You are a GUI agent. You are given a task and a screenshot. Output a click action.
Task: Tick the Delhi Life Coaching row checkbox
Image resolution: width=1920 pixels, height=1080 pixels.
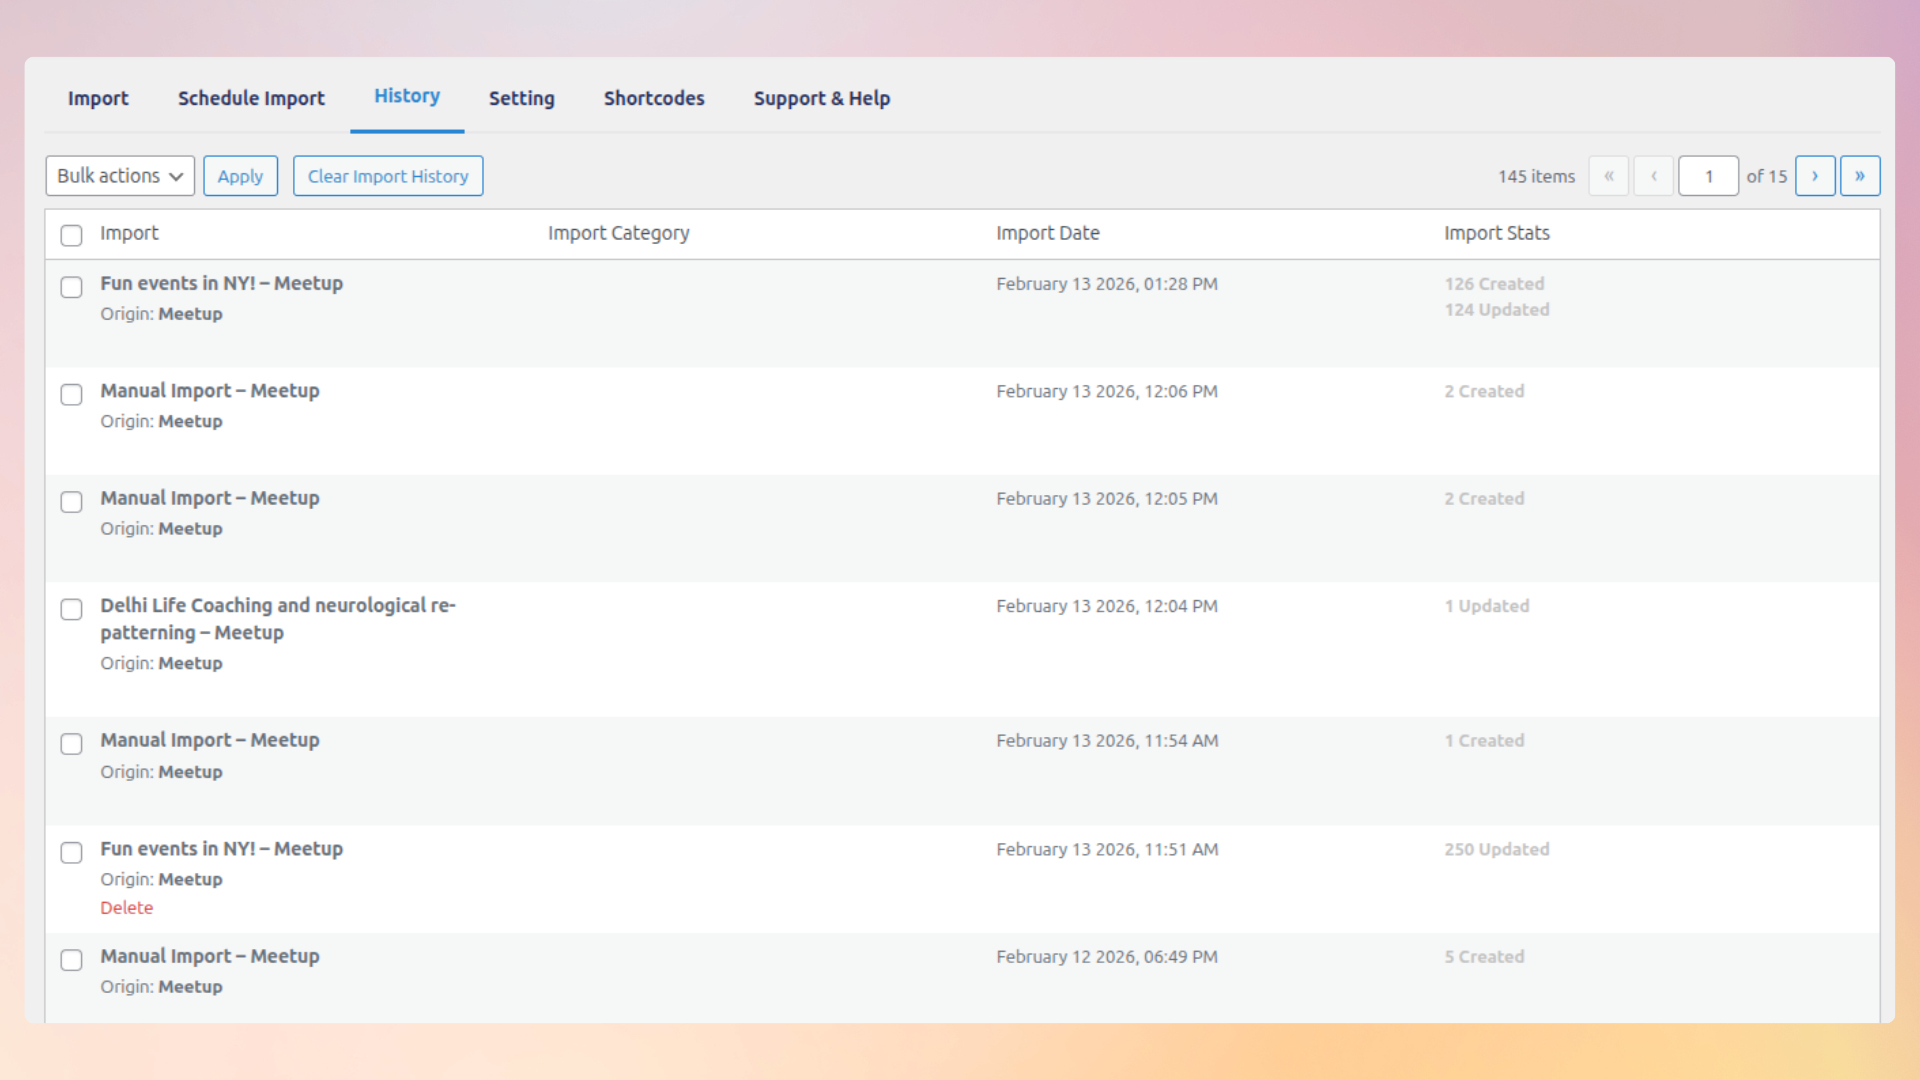click(71, 609)
